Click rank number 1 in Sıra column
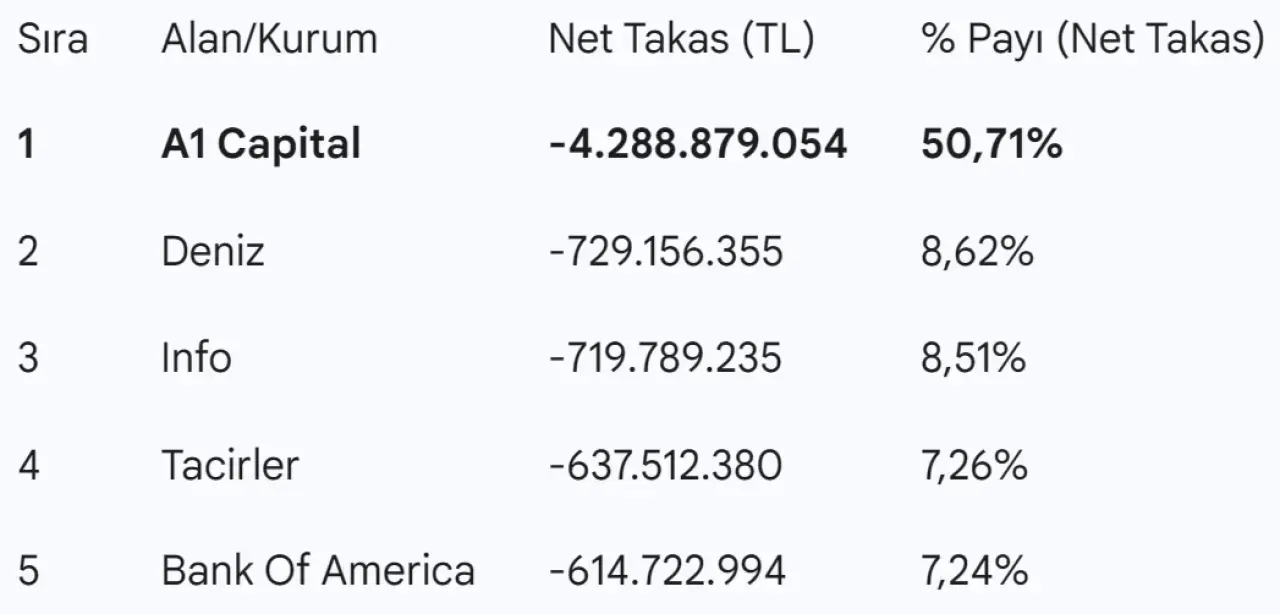This screenshot has width=1280, height=614. pos(27,145)
